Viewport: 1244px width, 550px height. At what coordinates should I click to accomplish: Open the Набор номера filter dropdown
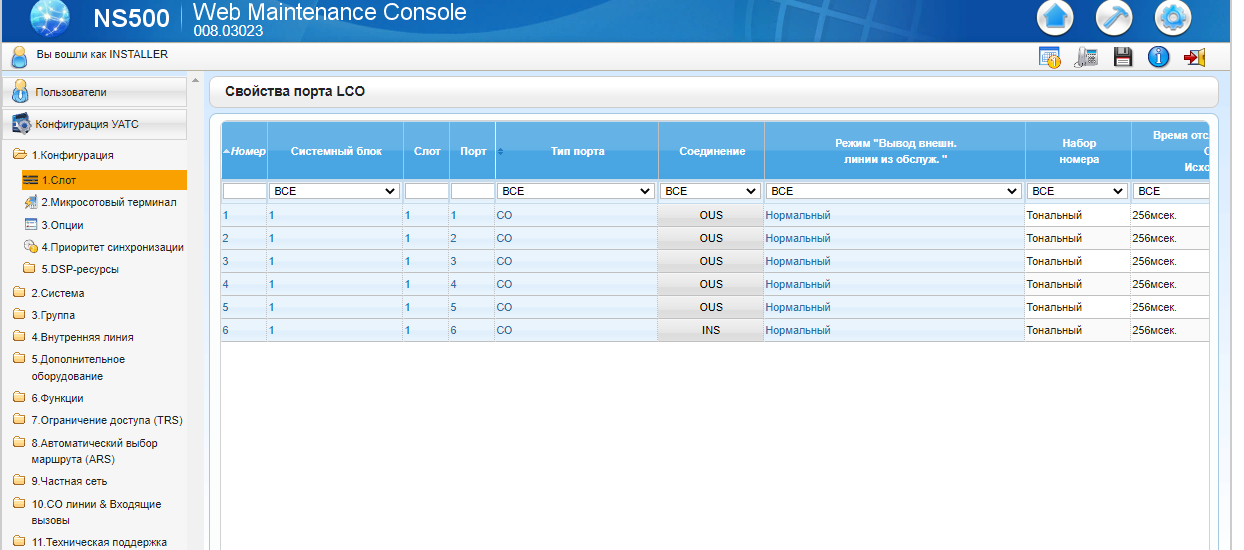(x=1077, y=191)
